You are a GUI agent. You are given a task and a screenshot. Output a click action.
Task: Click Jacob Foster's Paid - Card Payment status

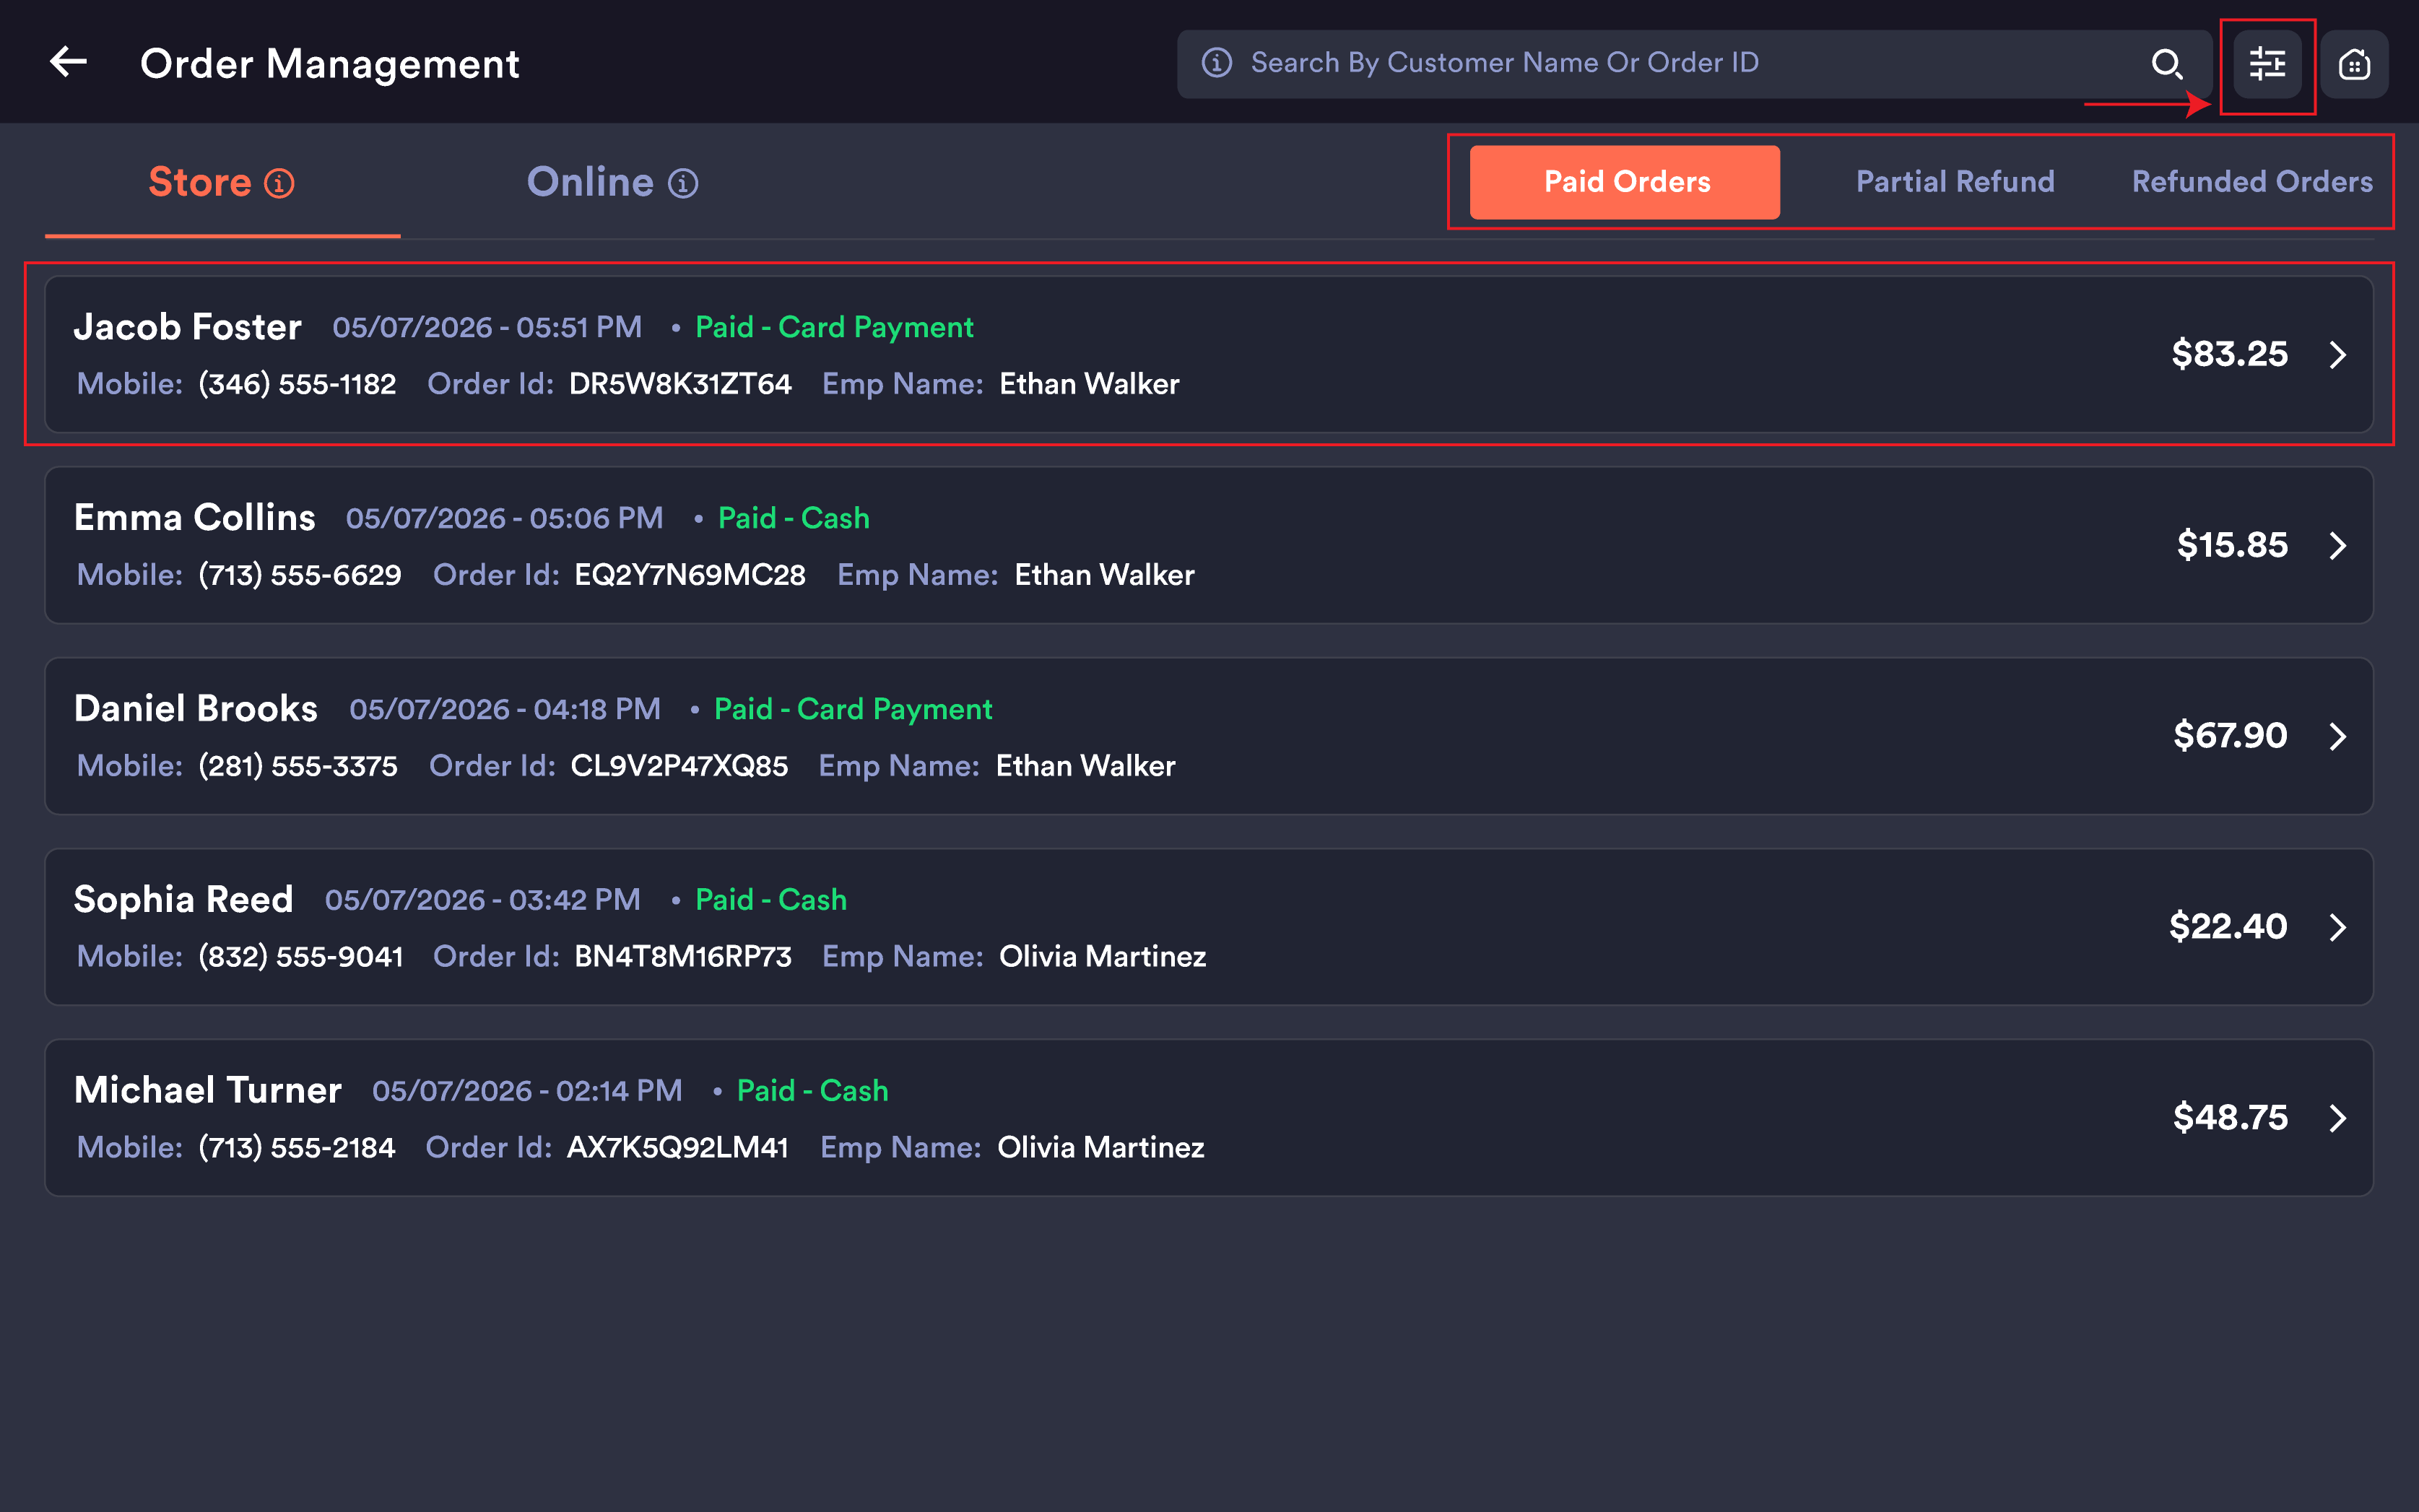pos(834,327)
